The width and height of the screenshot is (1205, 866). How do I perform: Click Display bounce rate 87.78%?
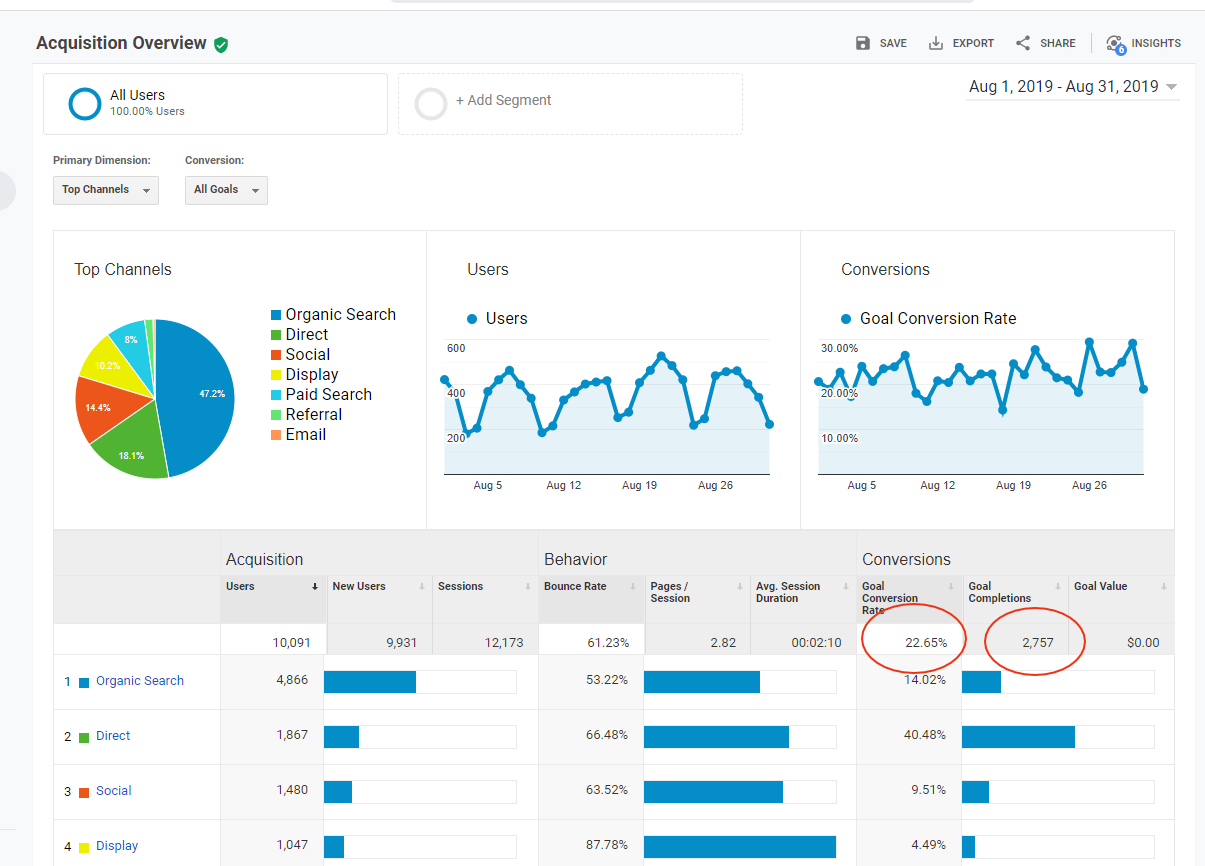[607, 845]
